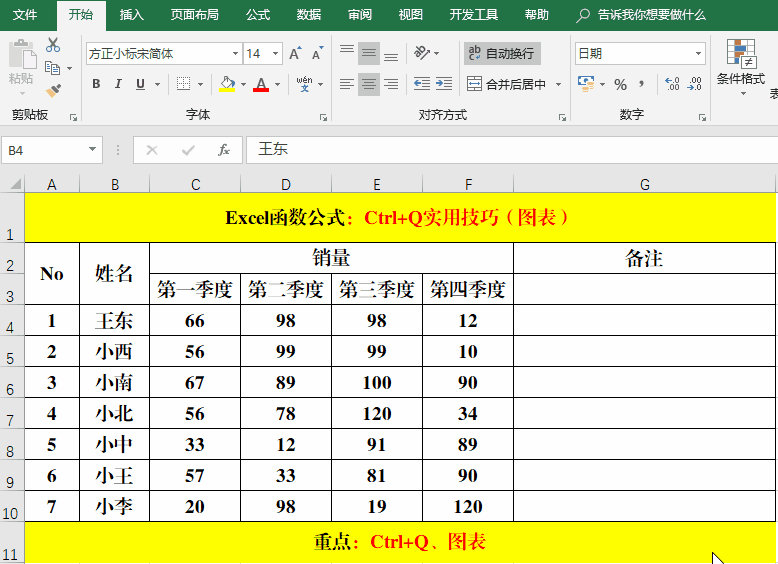Toggle Bold formatting
778x564 pixels.
(x=96, y=84)
